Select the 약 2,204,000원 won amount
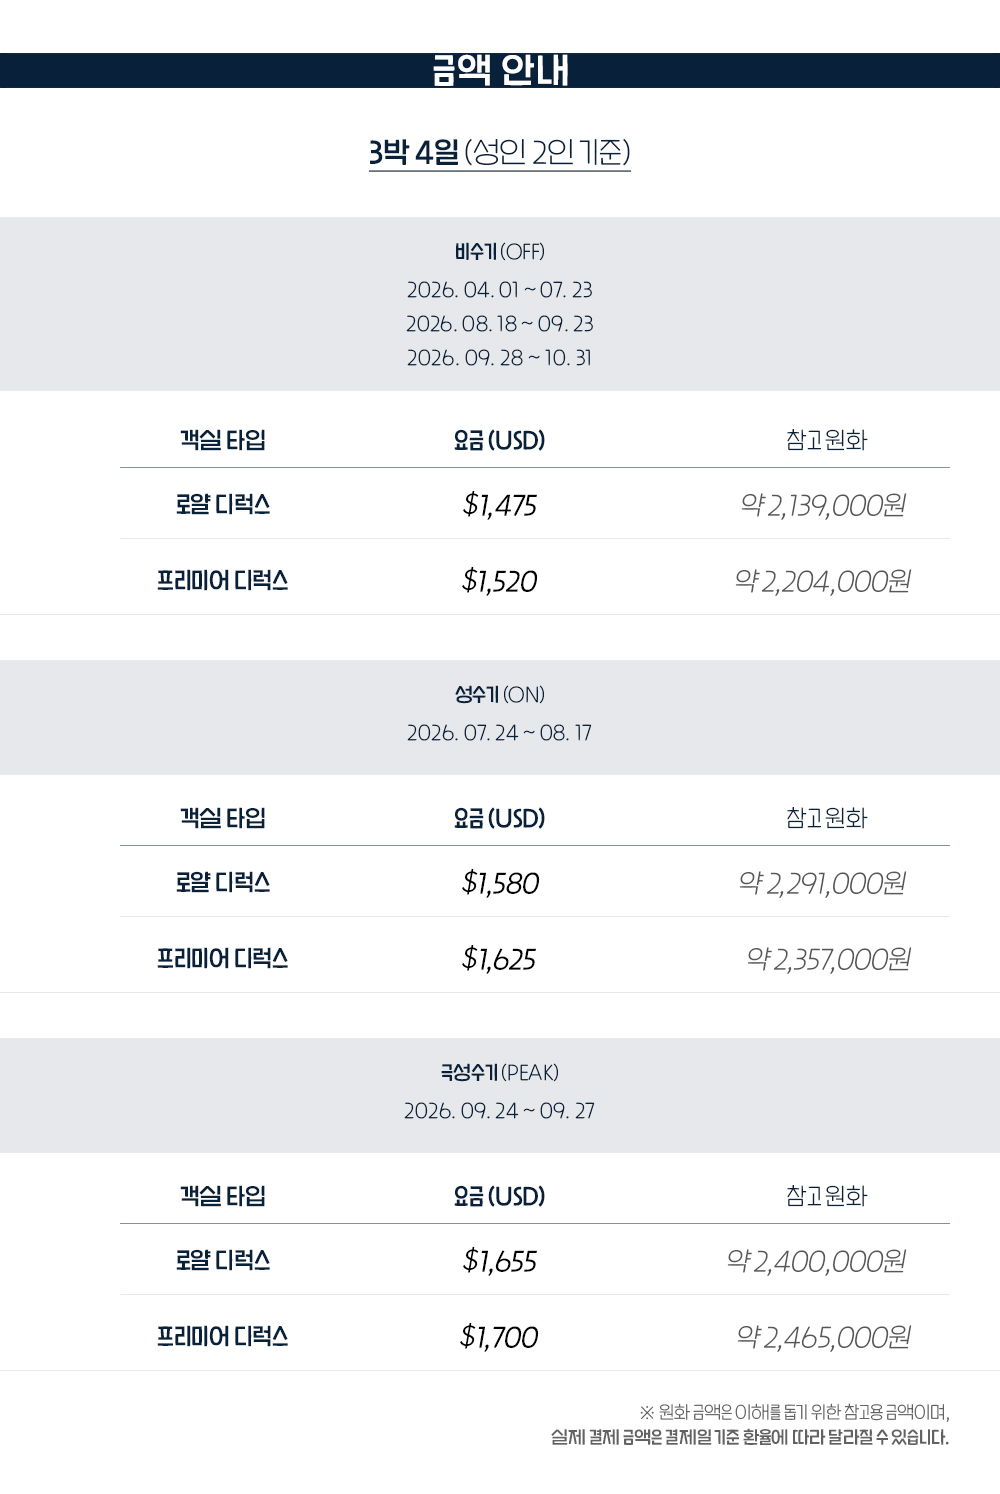Viewport: 1000px width, 1494px height. pyautogui.click(x=822, y=581)
